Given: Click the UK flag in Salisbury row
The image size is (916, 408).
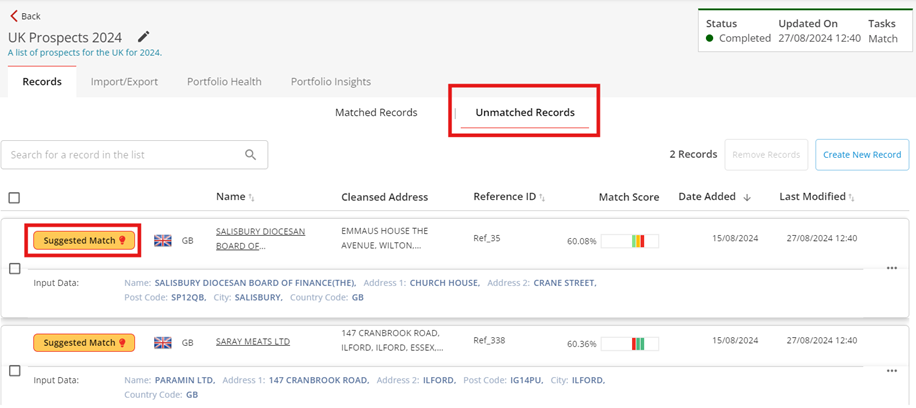Looking at the screenshot, I should pyautogui.click(x=163, y=240).
